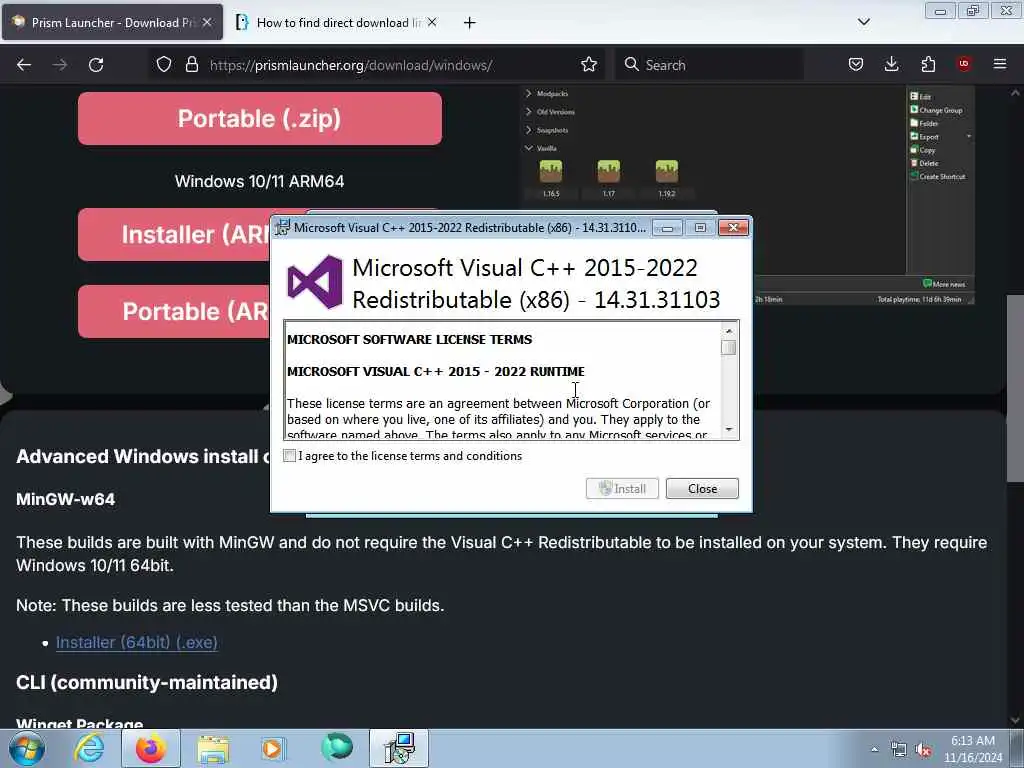Click the Install button in the dialog
This screenshot has height=768, width=1024.
[622, 488]
